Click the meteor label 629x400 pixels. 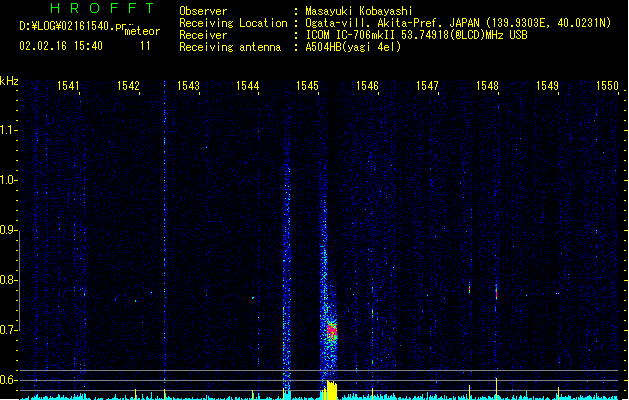pyautogui.click(x=142, y=31)
